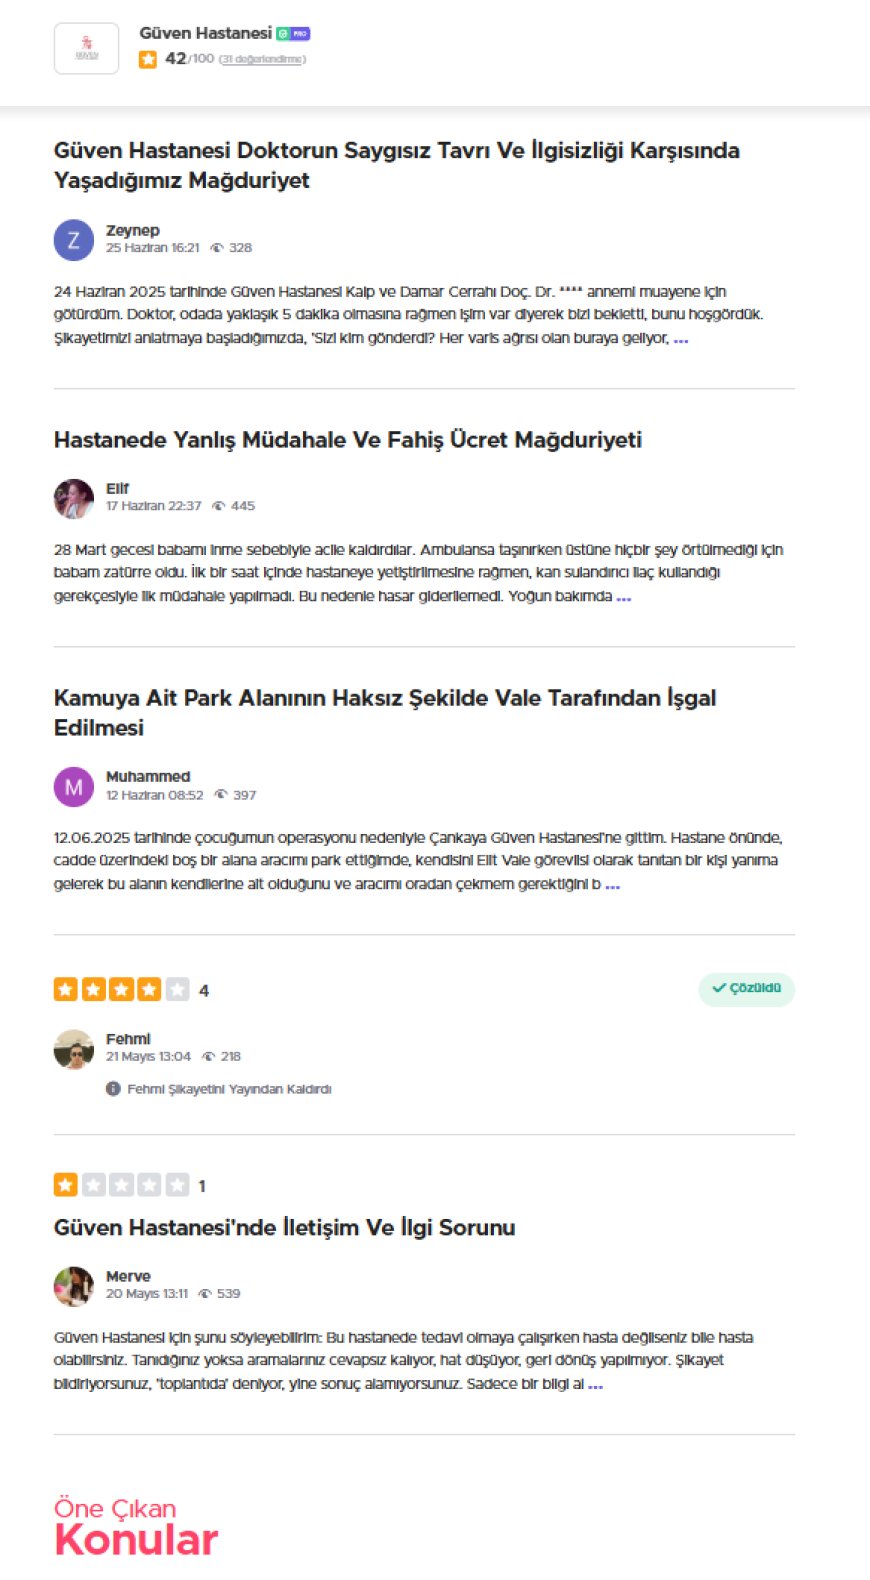The height and width of the screenshot is (1580, 870).
Task: Click the four-star rating on Fehmi's review
Action: 122,990
